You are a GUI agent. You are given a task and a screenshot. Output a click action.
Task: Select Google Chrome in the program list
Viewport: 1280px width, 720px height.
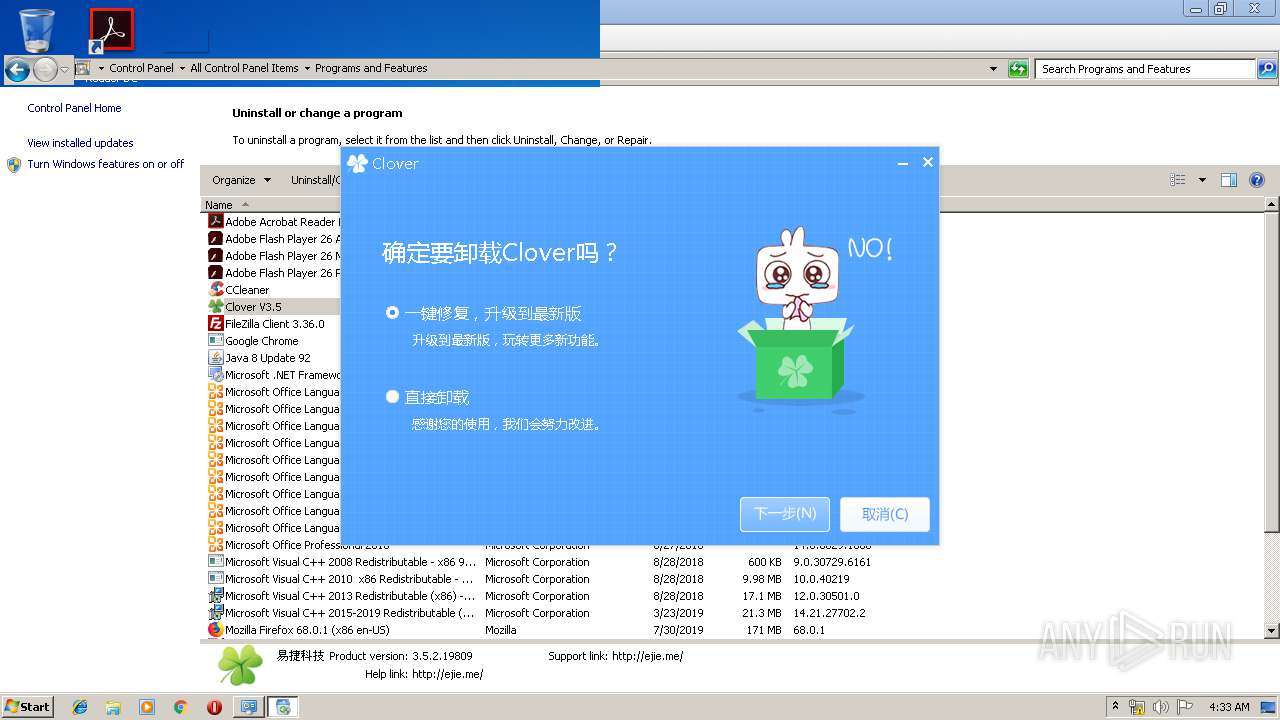click(x=272, y=341)
